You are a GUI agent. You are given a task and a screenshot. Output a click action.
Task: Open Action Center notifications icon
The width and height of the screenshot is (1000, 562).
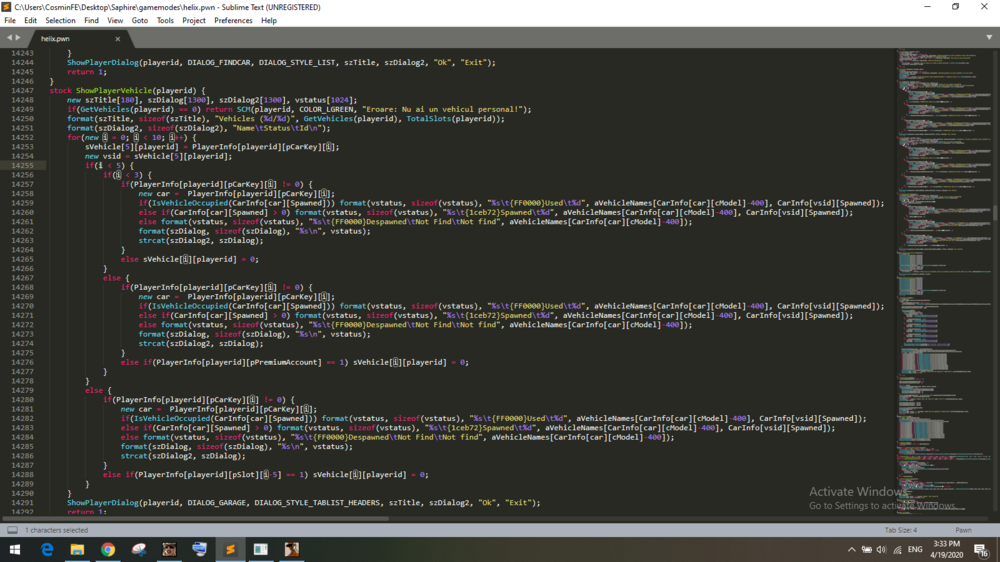982,549
